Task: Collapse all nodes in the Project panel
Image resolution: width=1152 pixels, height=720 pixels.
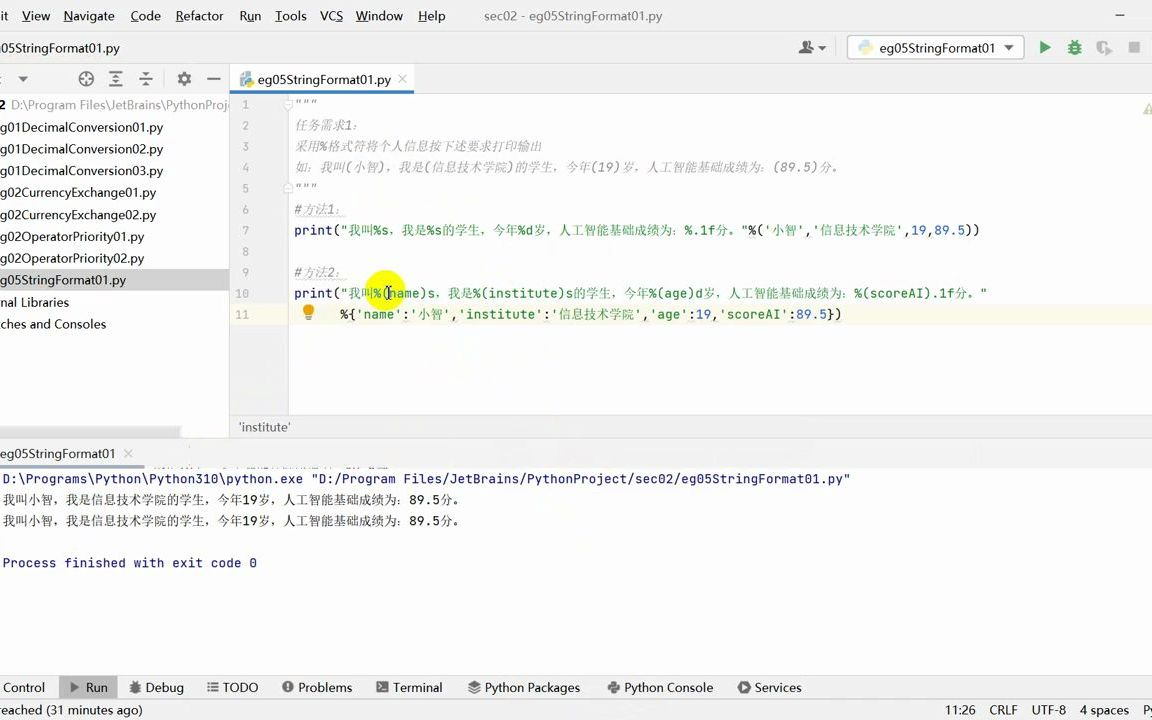Action: click(146, 78)
